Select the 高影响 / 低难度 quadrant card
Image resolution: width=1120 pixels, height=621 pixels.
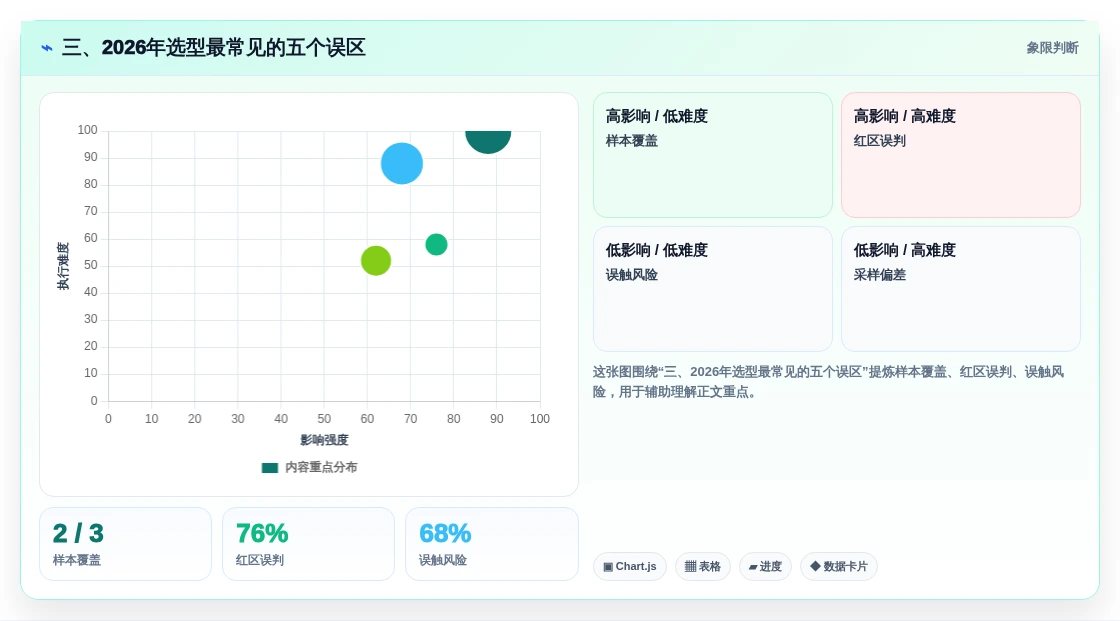[713, 155]
